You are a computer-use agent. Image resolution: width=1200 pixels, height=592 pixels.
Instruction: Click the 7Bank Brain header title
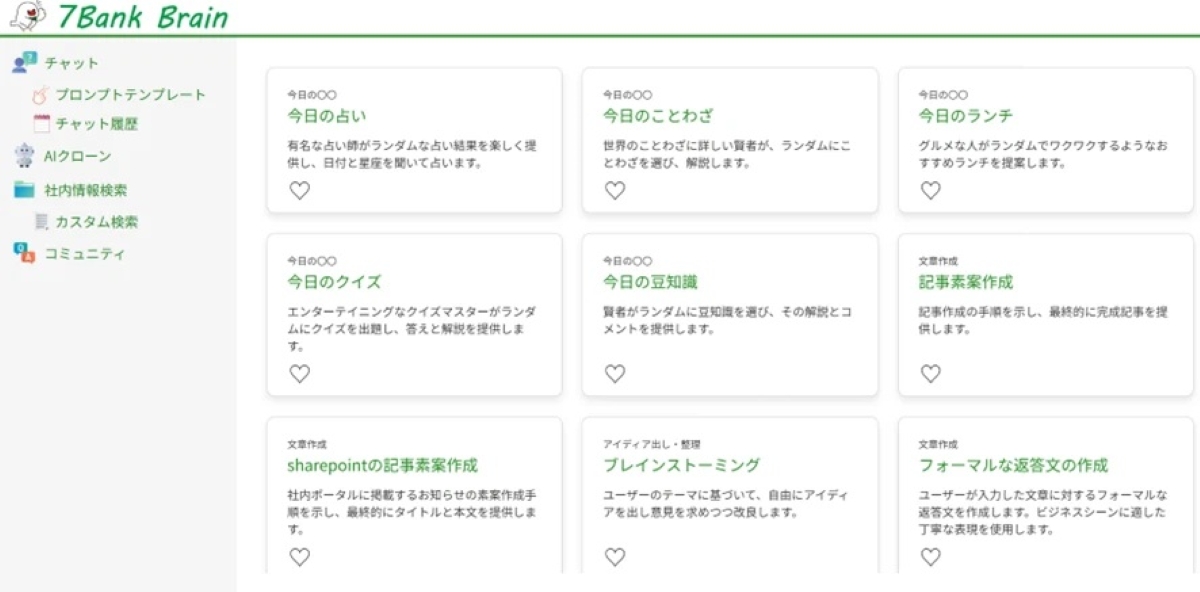142,17
